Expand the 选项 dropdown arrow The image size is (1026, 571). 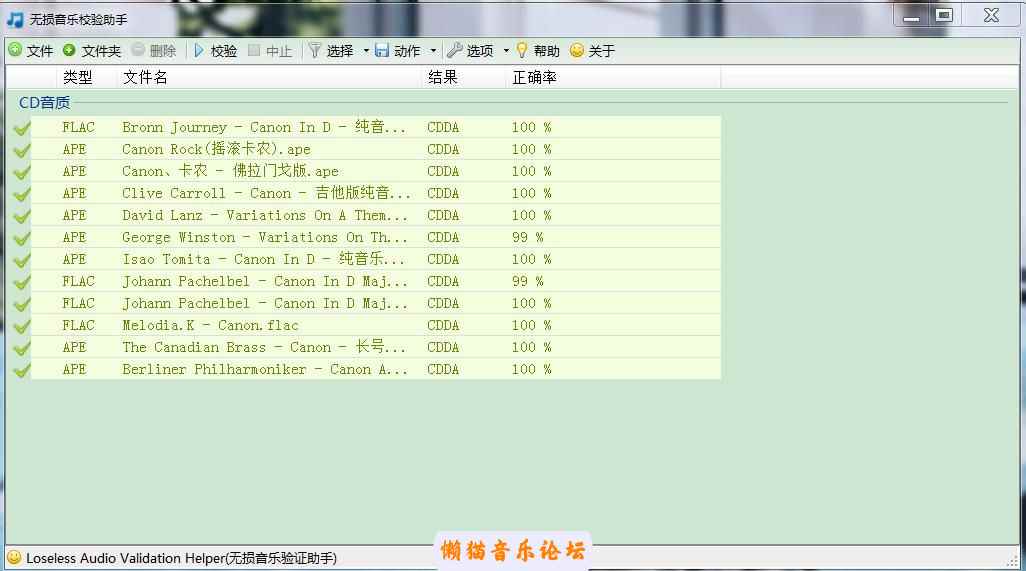click(x=506, y=51)
